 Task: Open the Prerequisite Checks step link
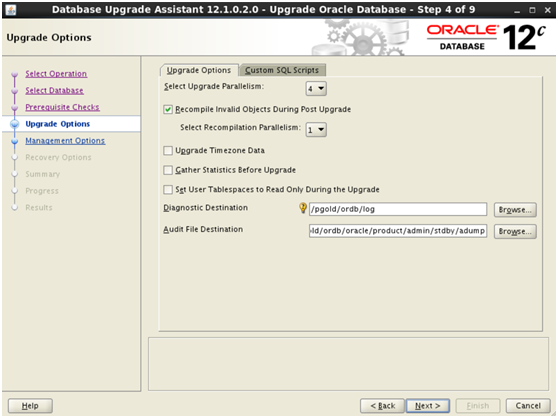(63, 107)
